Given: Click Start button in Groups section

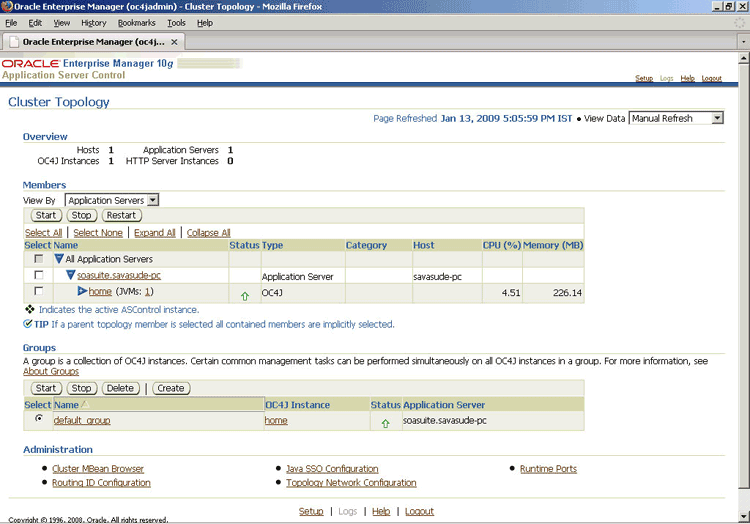Looking at the screenshot, I should tap(46, 388).
